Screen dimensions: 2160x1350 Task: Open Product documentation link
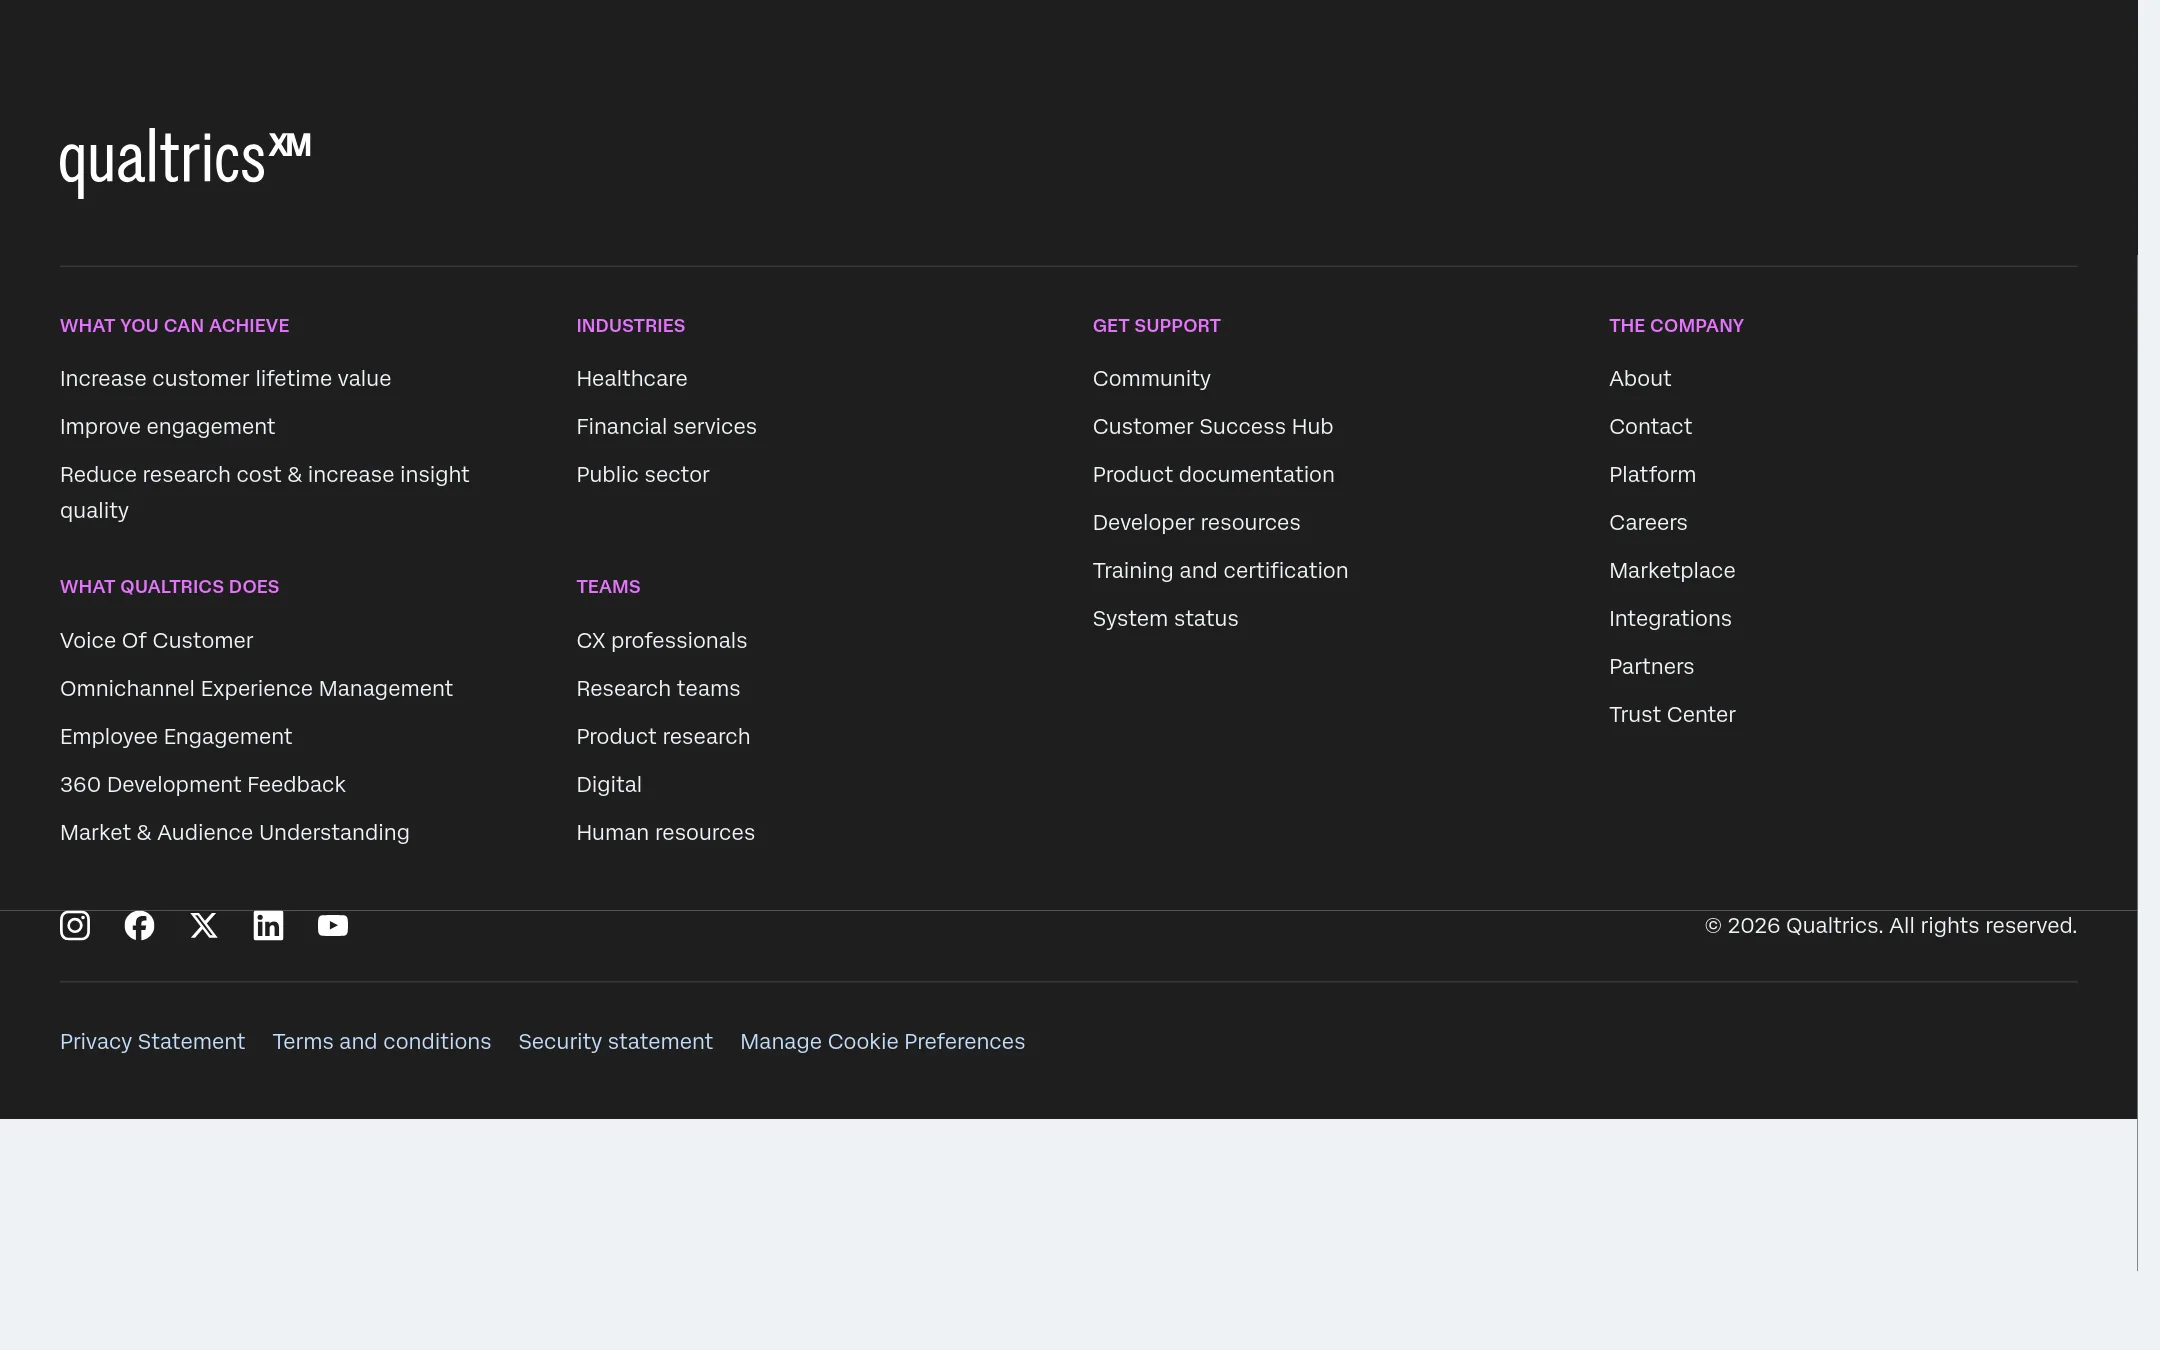click(x=1213, y=475)
